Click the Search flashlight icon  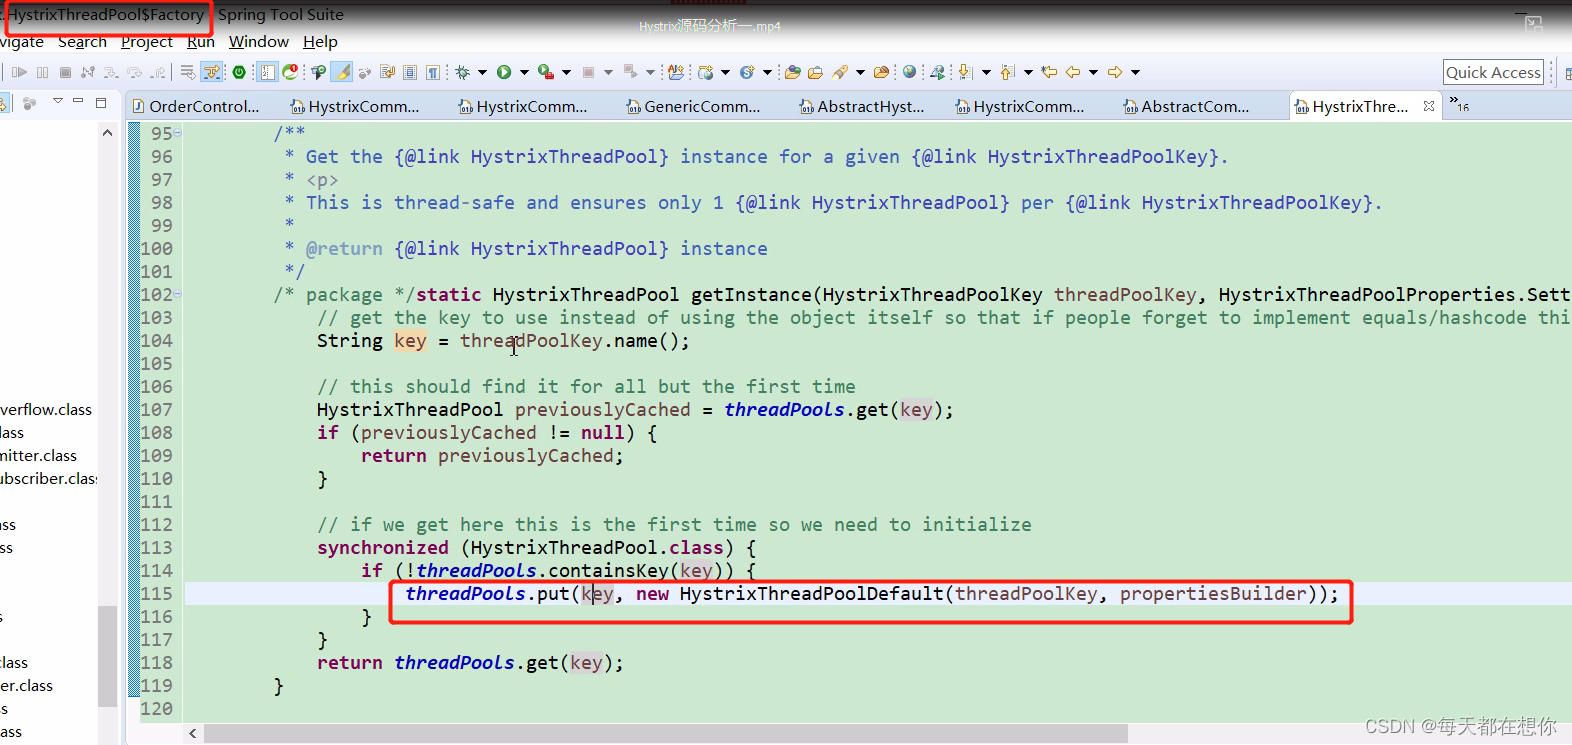coord(839,72)
